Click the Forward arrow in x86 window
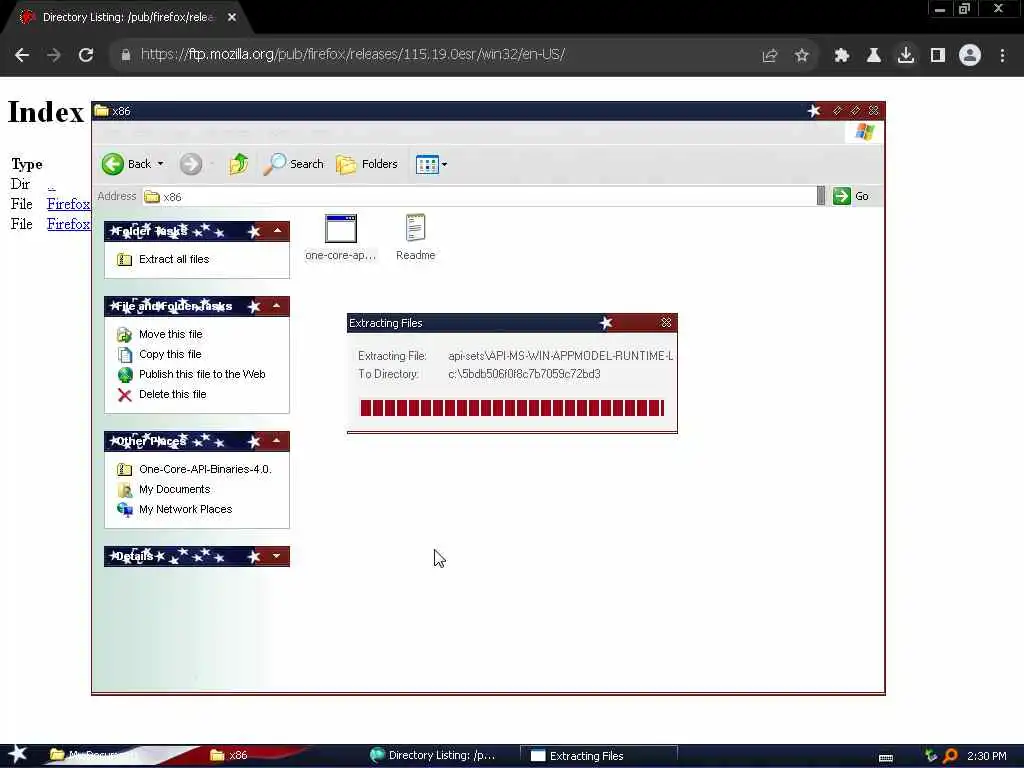 (191, 164)
